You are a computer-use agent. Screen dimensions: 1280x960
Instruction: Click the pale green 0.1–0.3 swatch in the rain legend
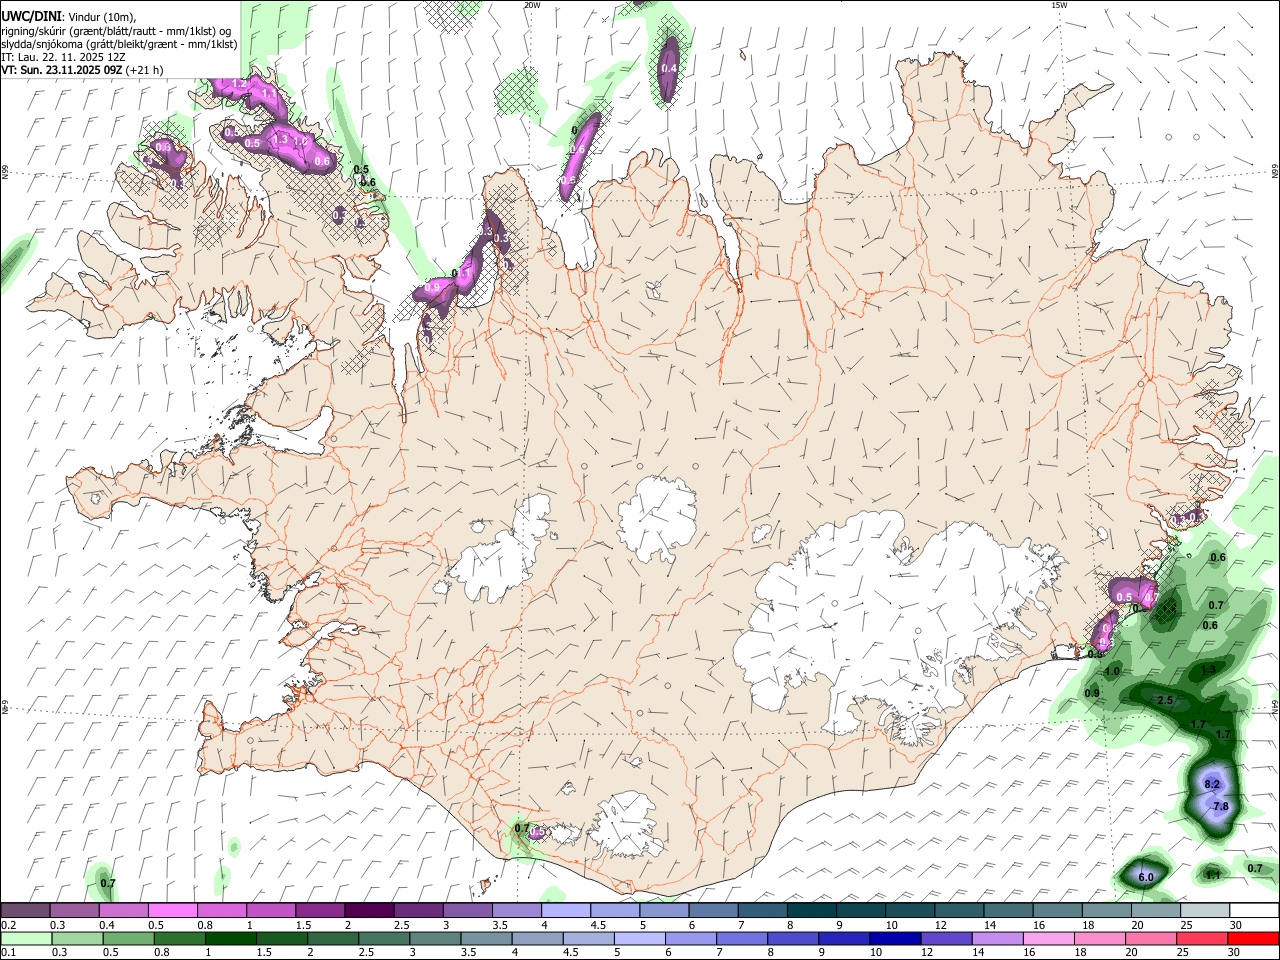(26, 938)
